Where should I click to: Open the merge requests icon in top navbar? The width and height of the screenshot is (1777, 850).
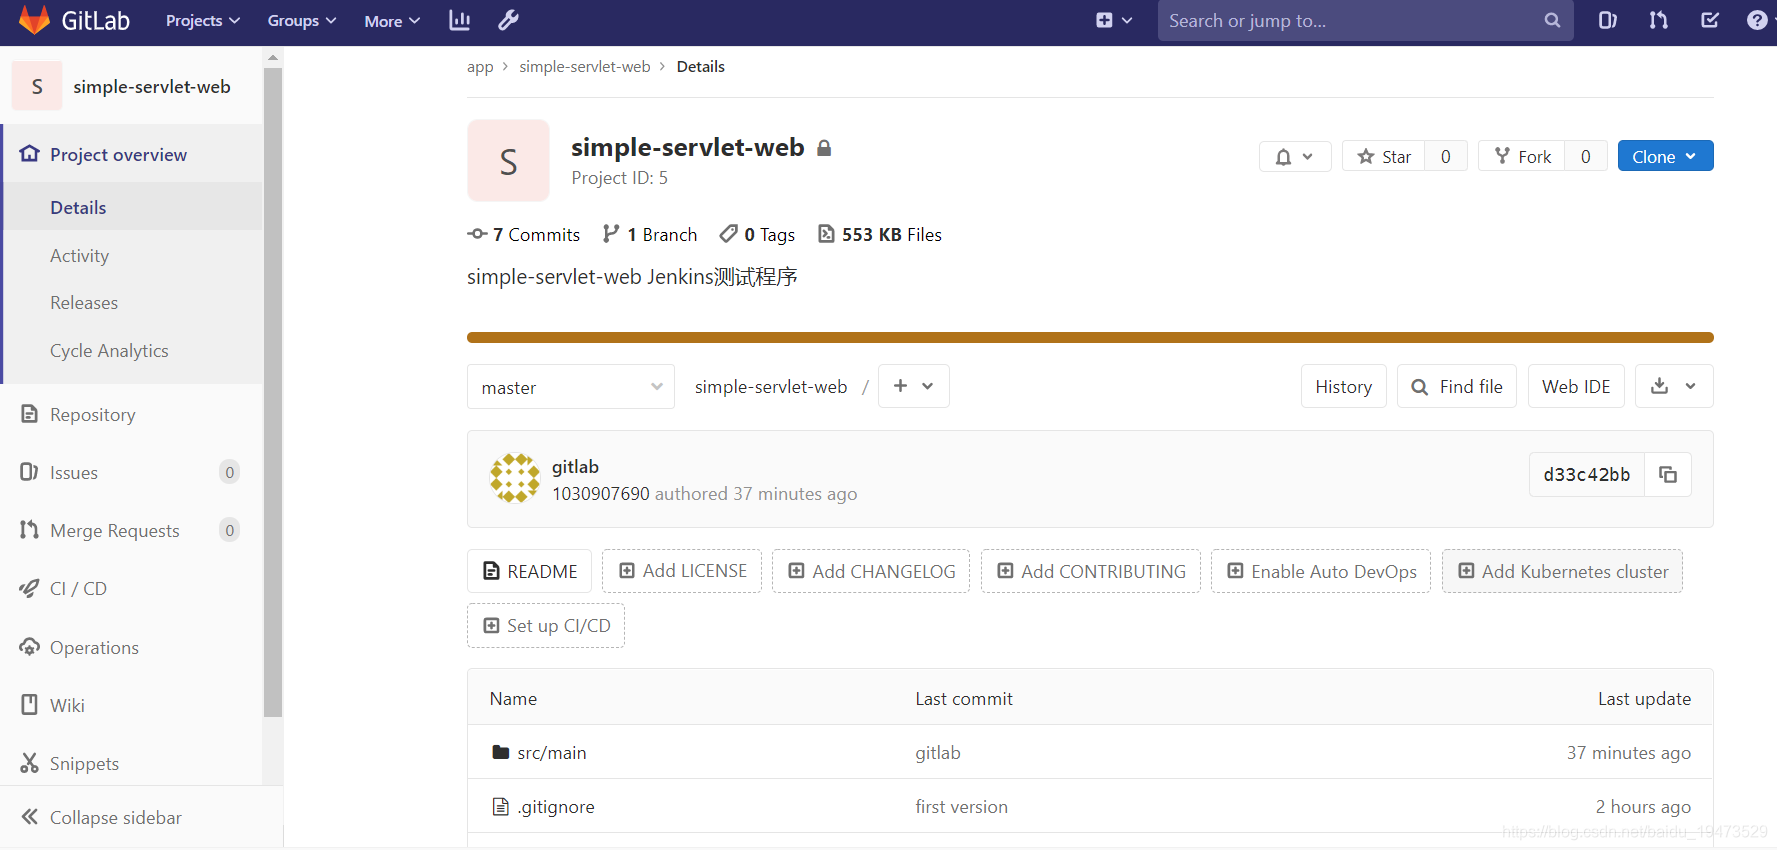1659,20
